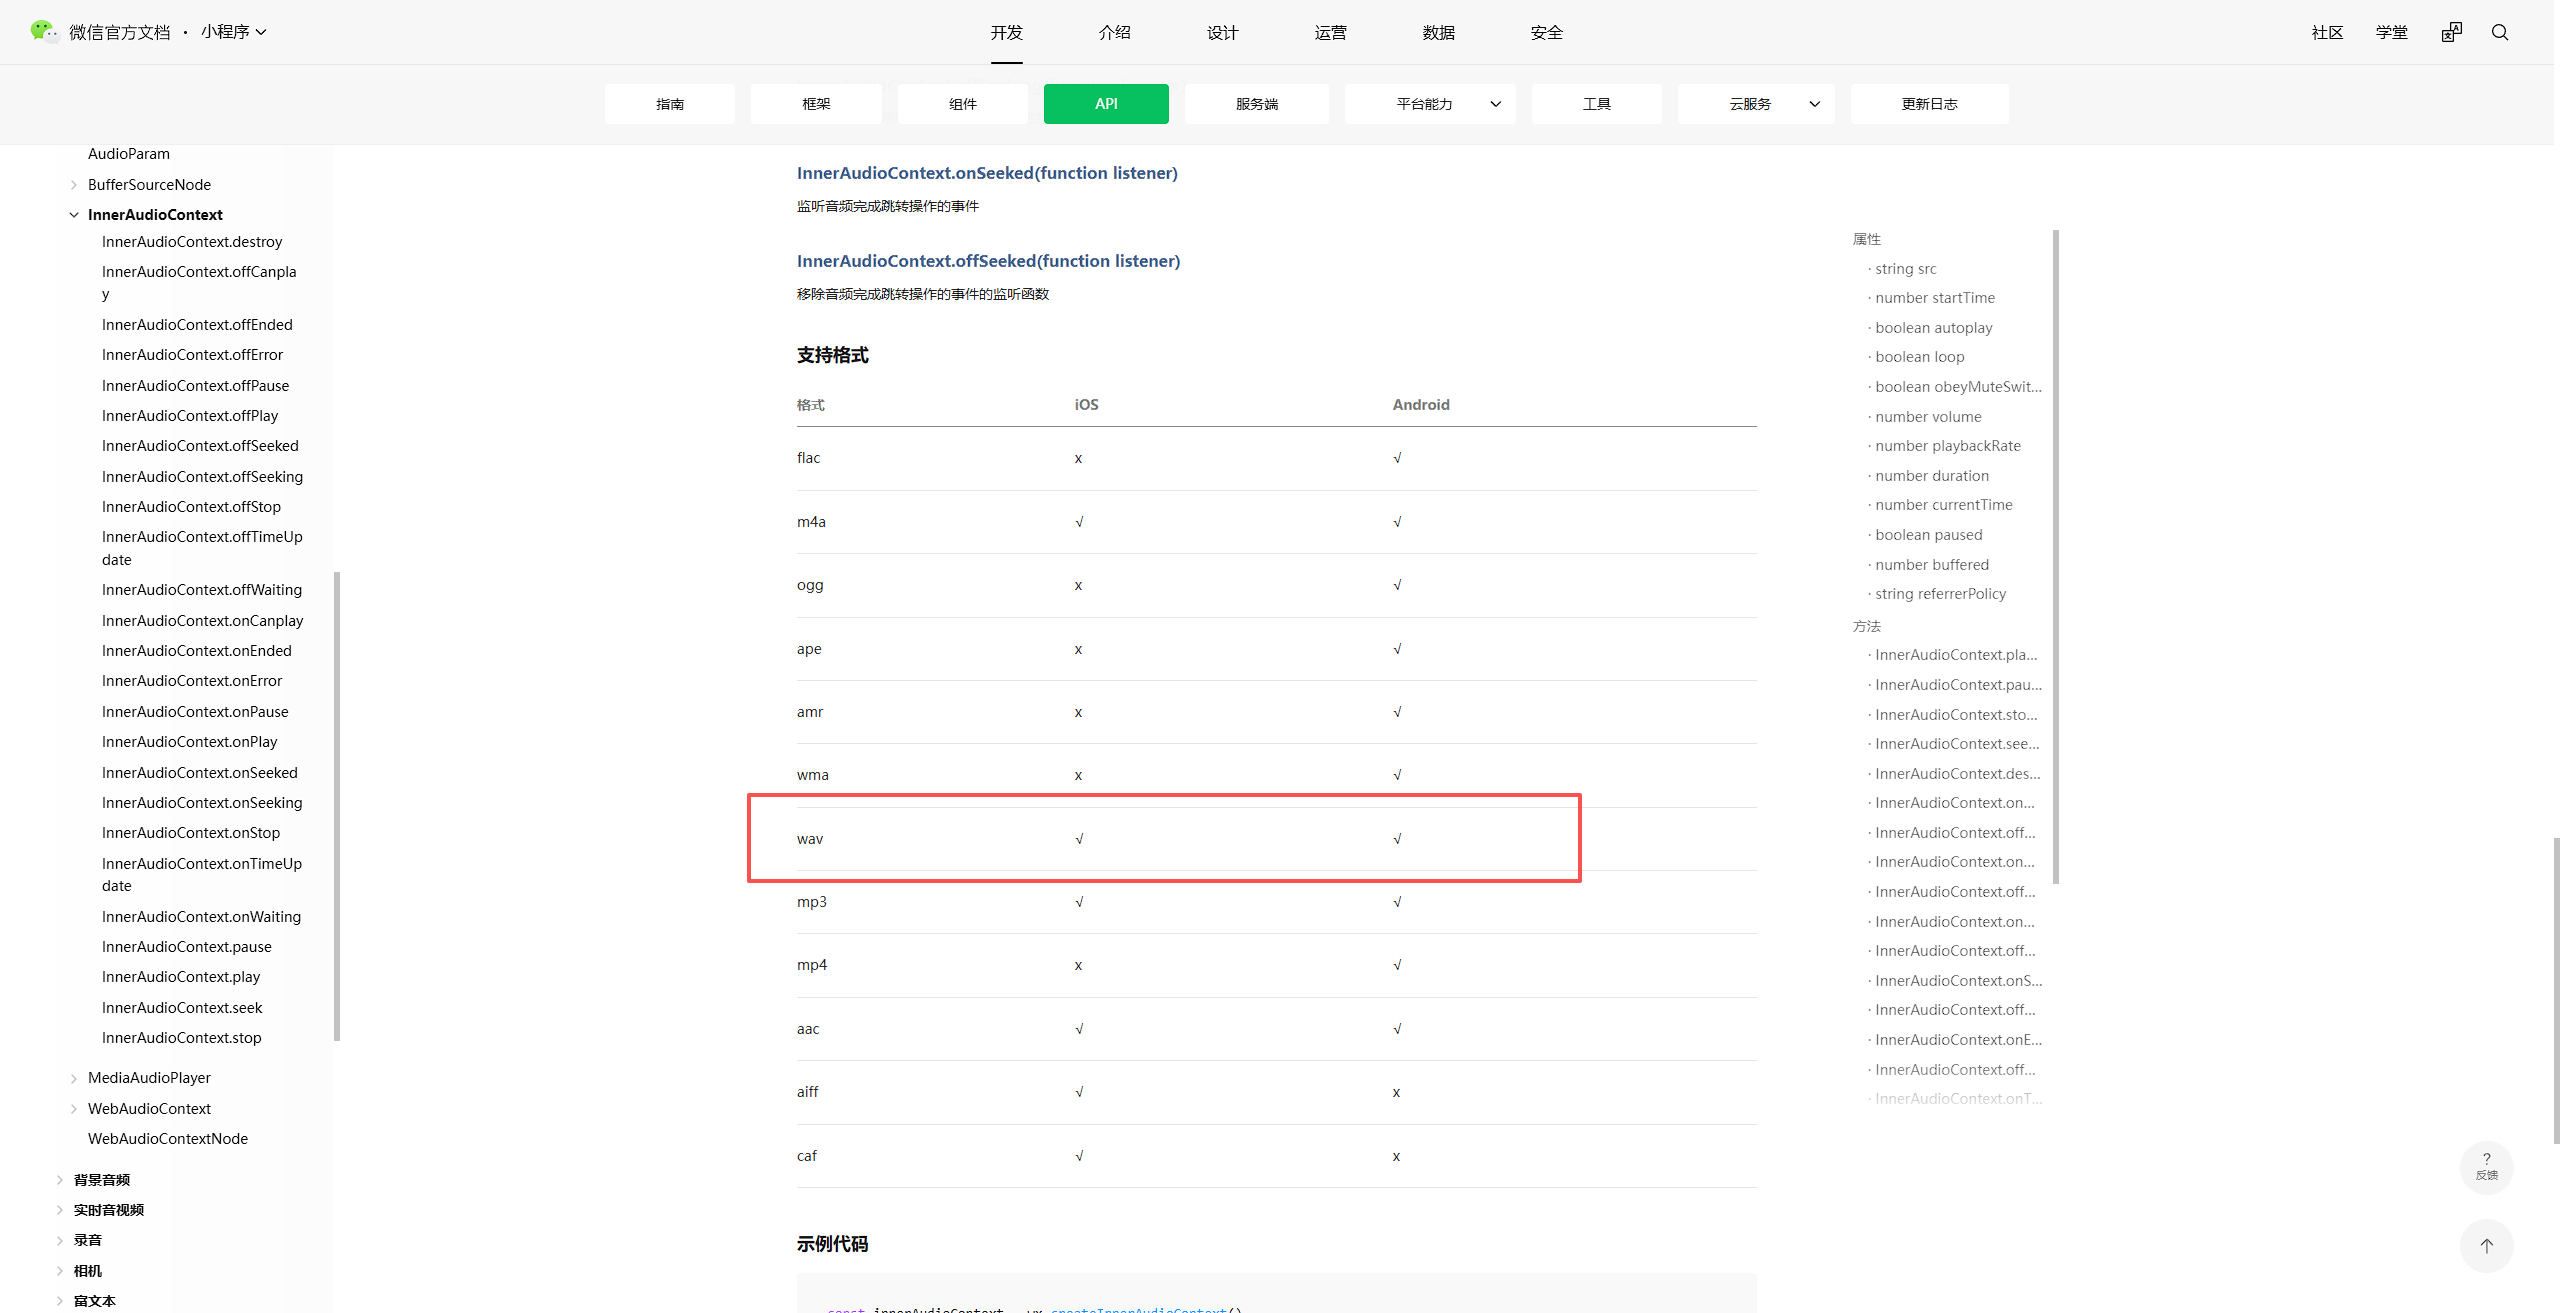Select the 设计 top menu item

point(1222,33)
